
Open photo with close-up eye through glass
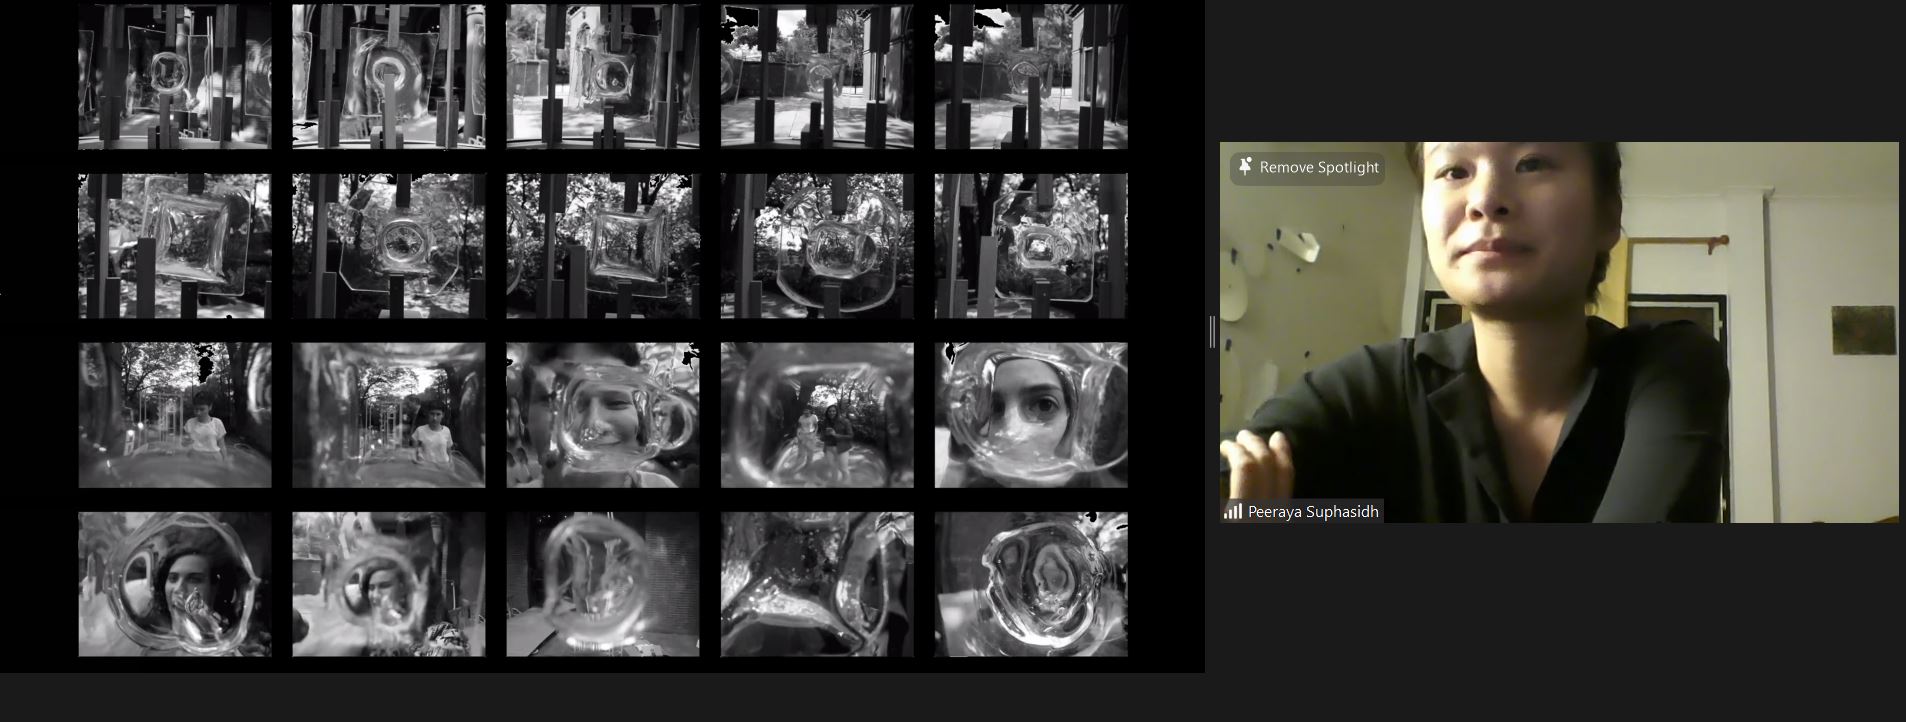pyautogui.click(x=1031, y=415)
